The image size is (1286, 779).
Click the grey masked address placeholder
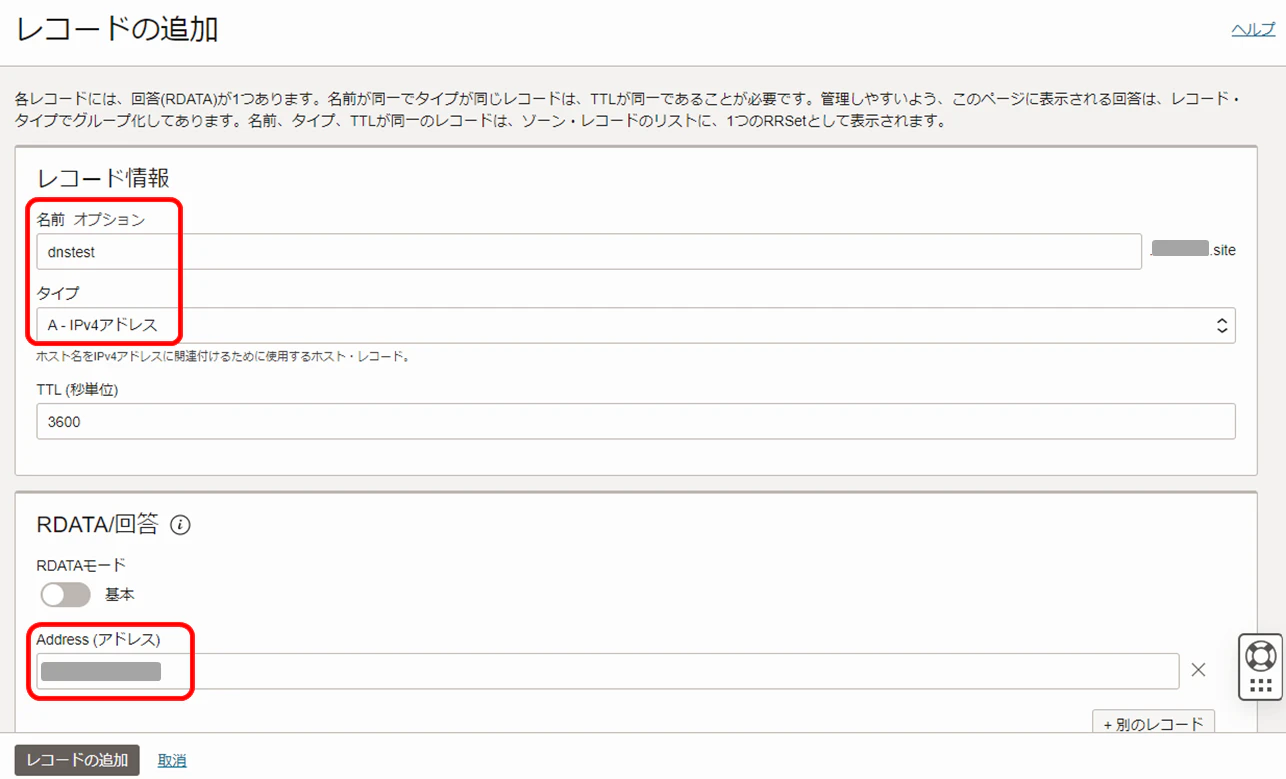pos(100,671)
